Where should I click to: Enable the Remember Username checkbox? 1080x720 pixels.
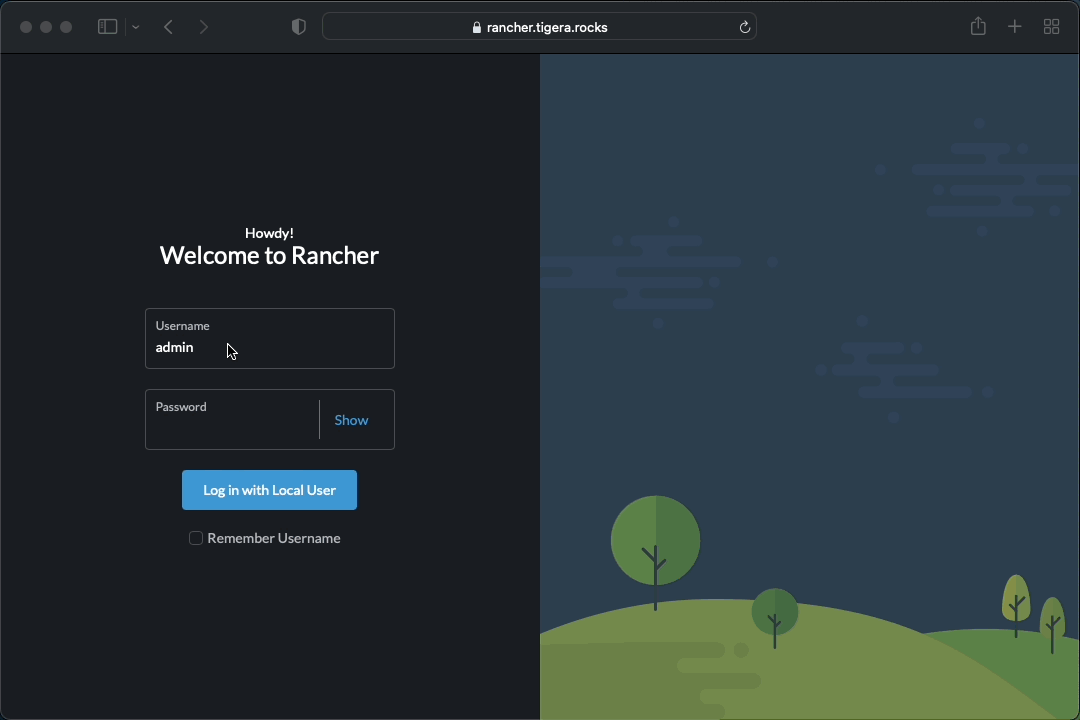(196, 538)
